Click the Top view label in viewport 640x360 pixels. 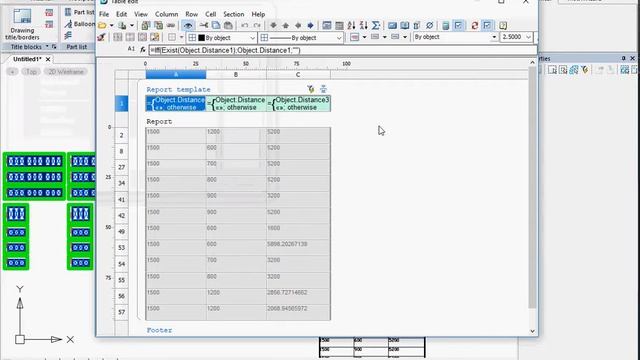[x=31, y=72]
